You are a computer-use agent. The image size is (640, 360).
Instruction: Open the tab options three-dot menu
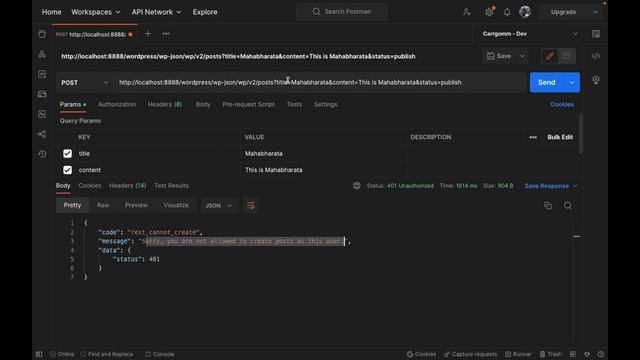tap(166, 34)
